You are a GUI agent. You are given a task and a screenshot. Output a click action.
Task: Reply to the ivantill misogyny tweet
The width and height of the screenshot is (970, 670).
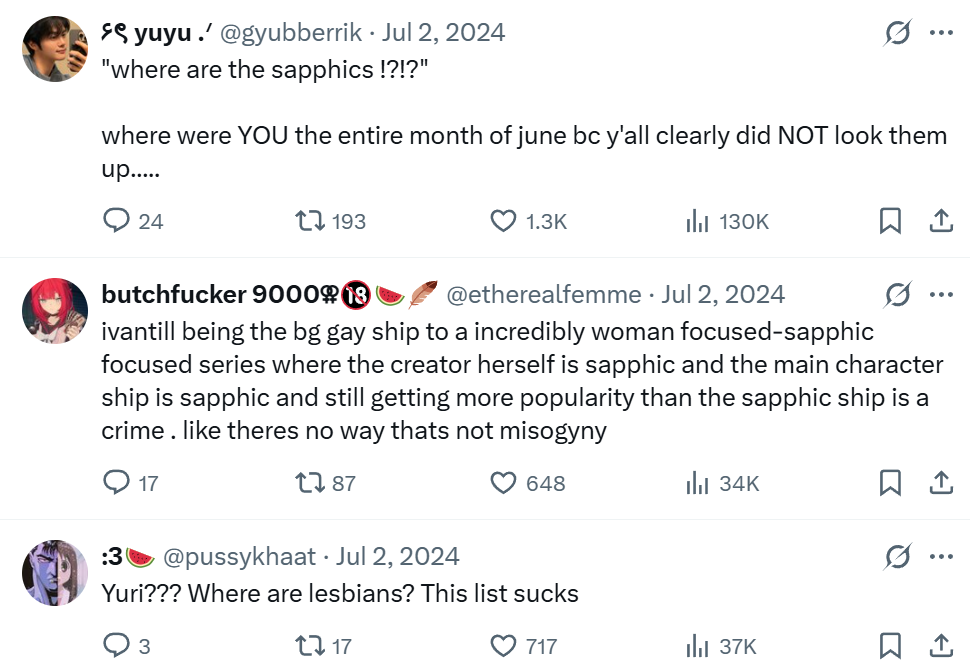point(118,483)
